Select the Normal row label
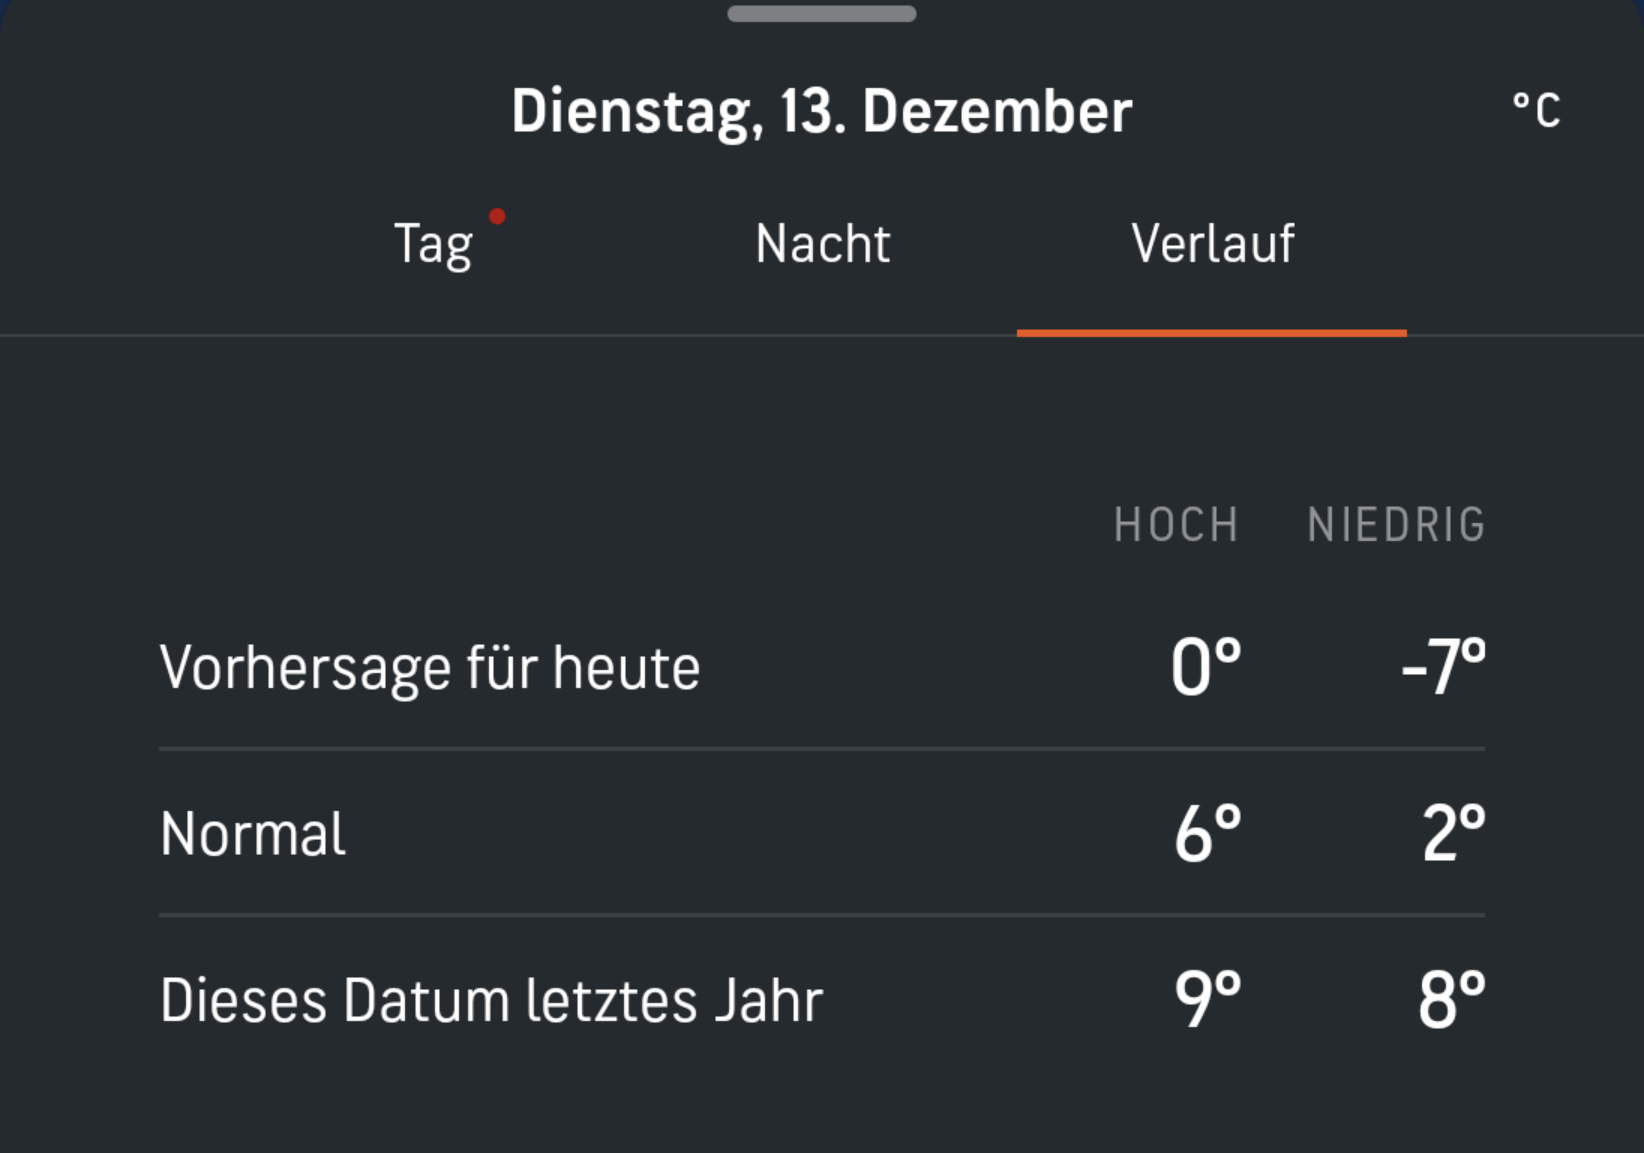 (x=253, y=834)
